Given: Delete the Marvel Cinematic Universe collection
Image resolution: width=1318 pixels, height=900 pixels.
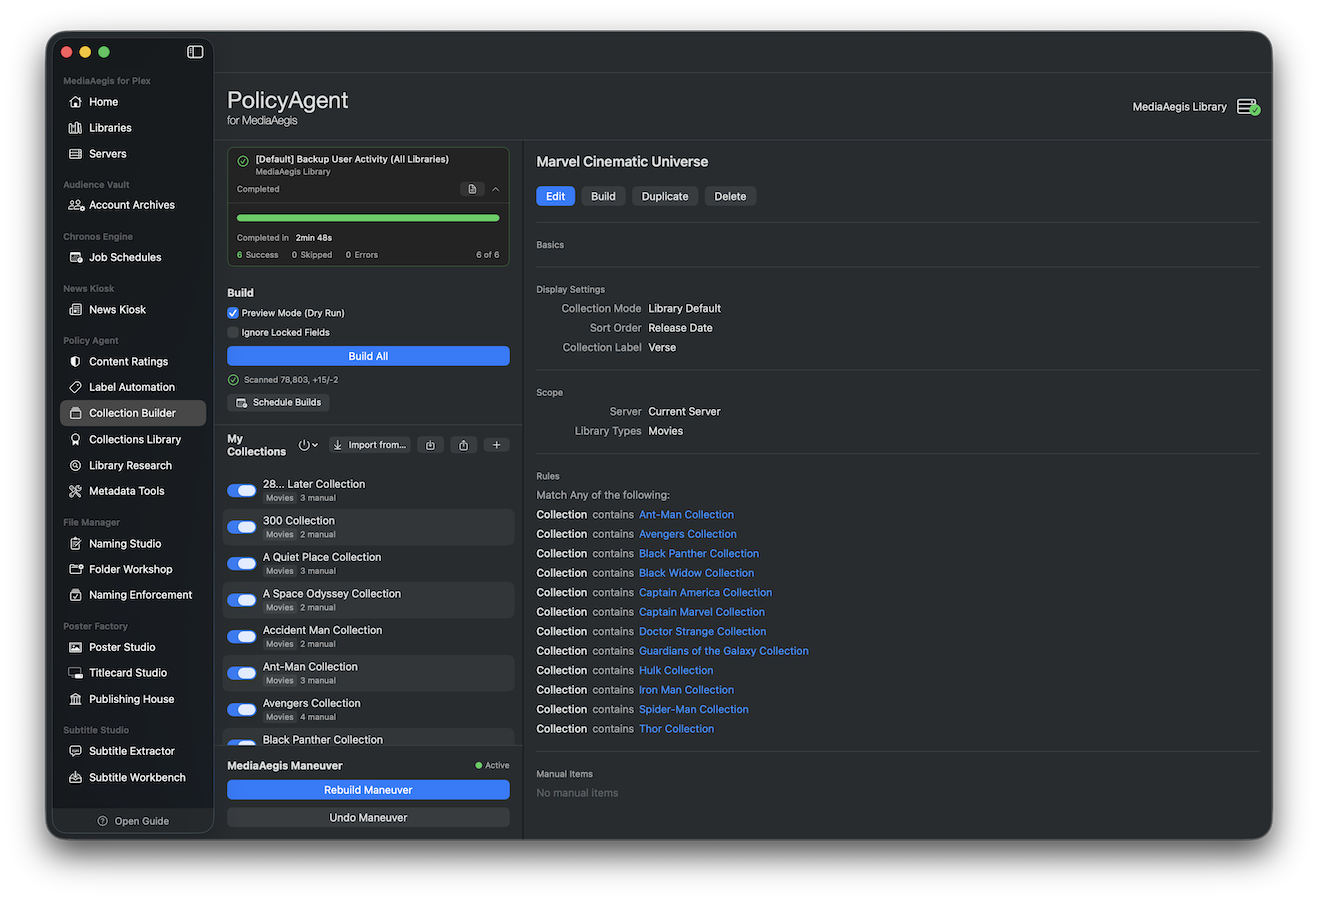Looking at the screenshot, I should [x=730, y=196].
